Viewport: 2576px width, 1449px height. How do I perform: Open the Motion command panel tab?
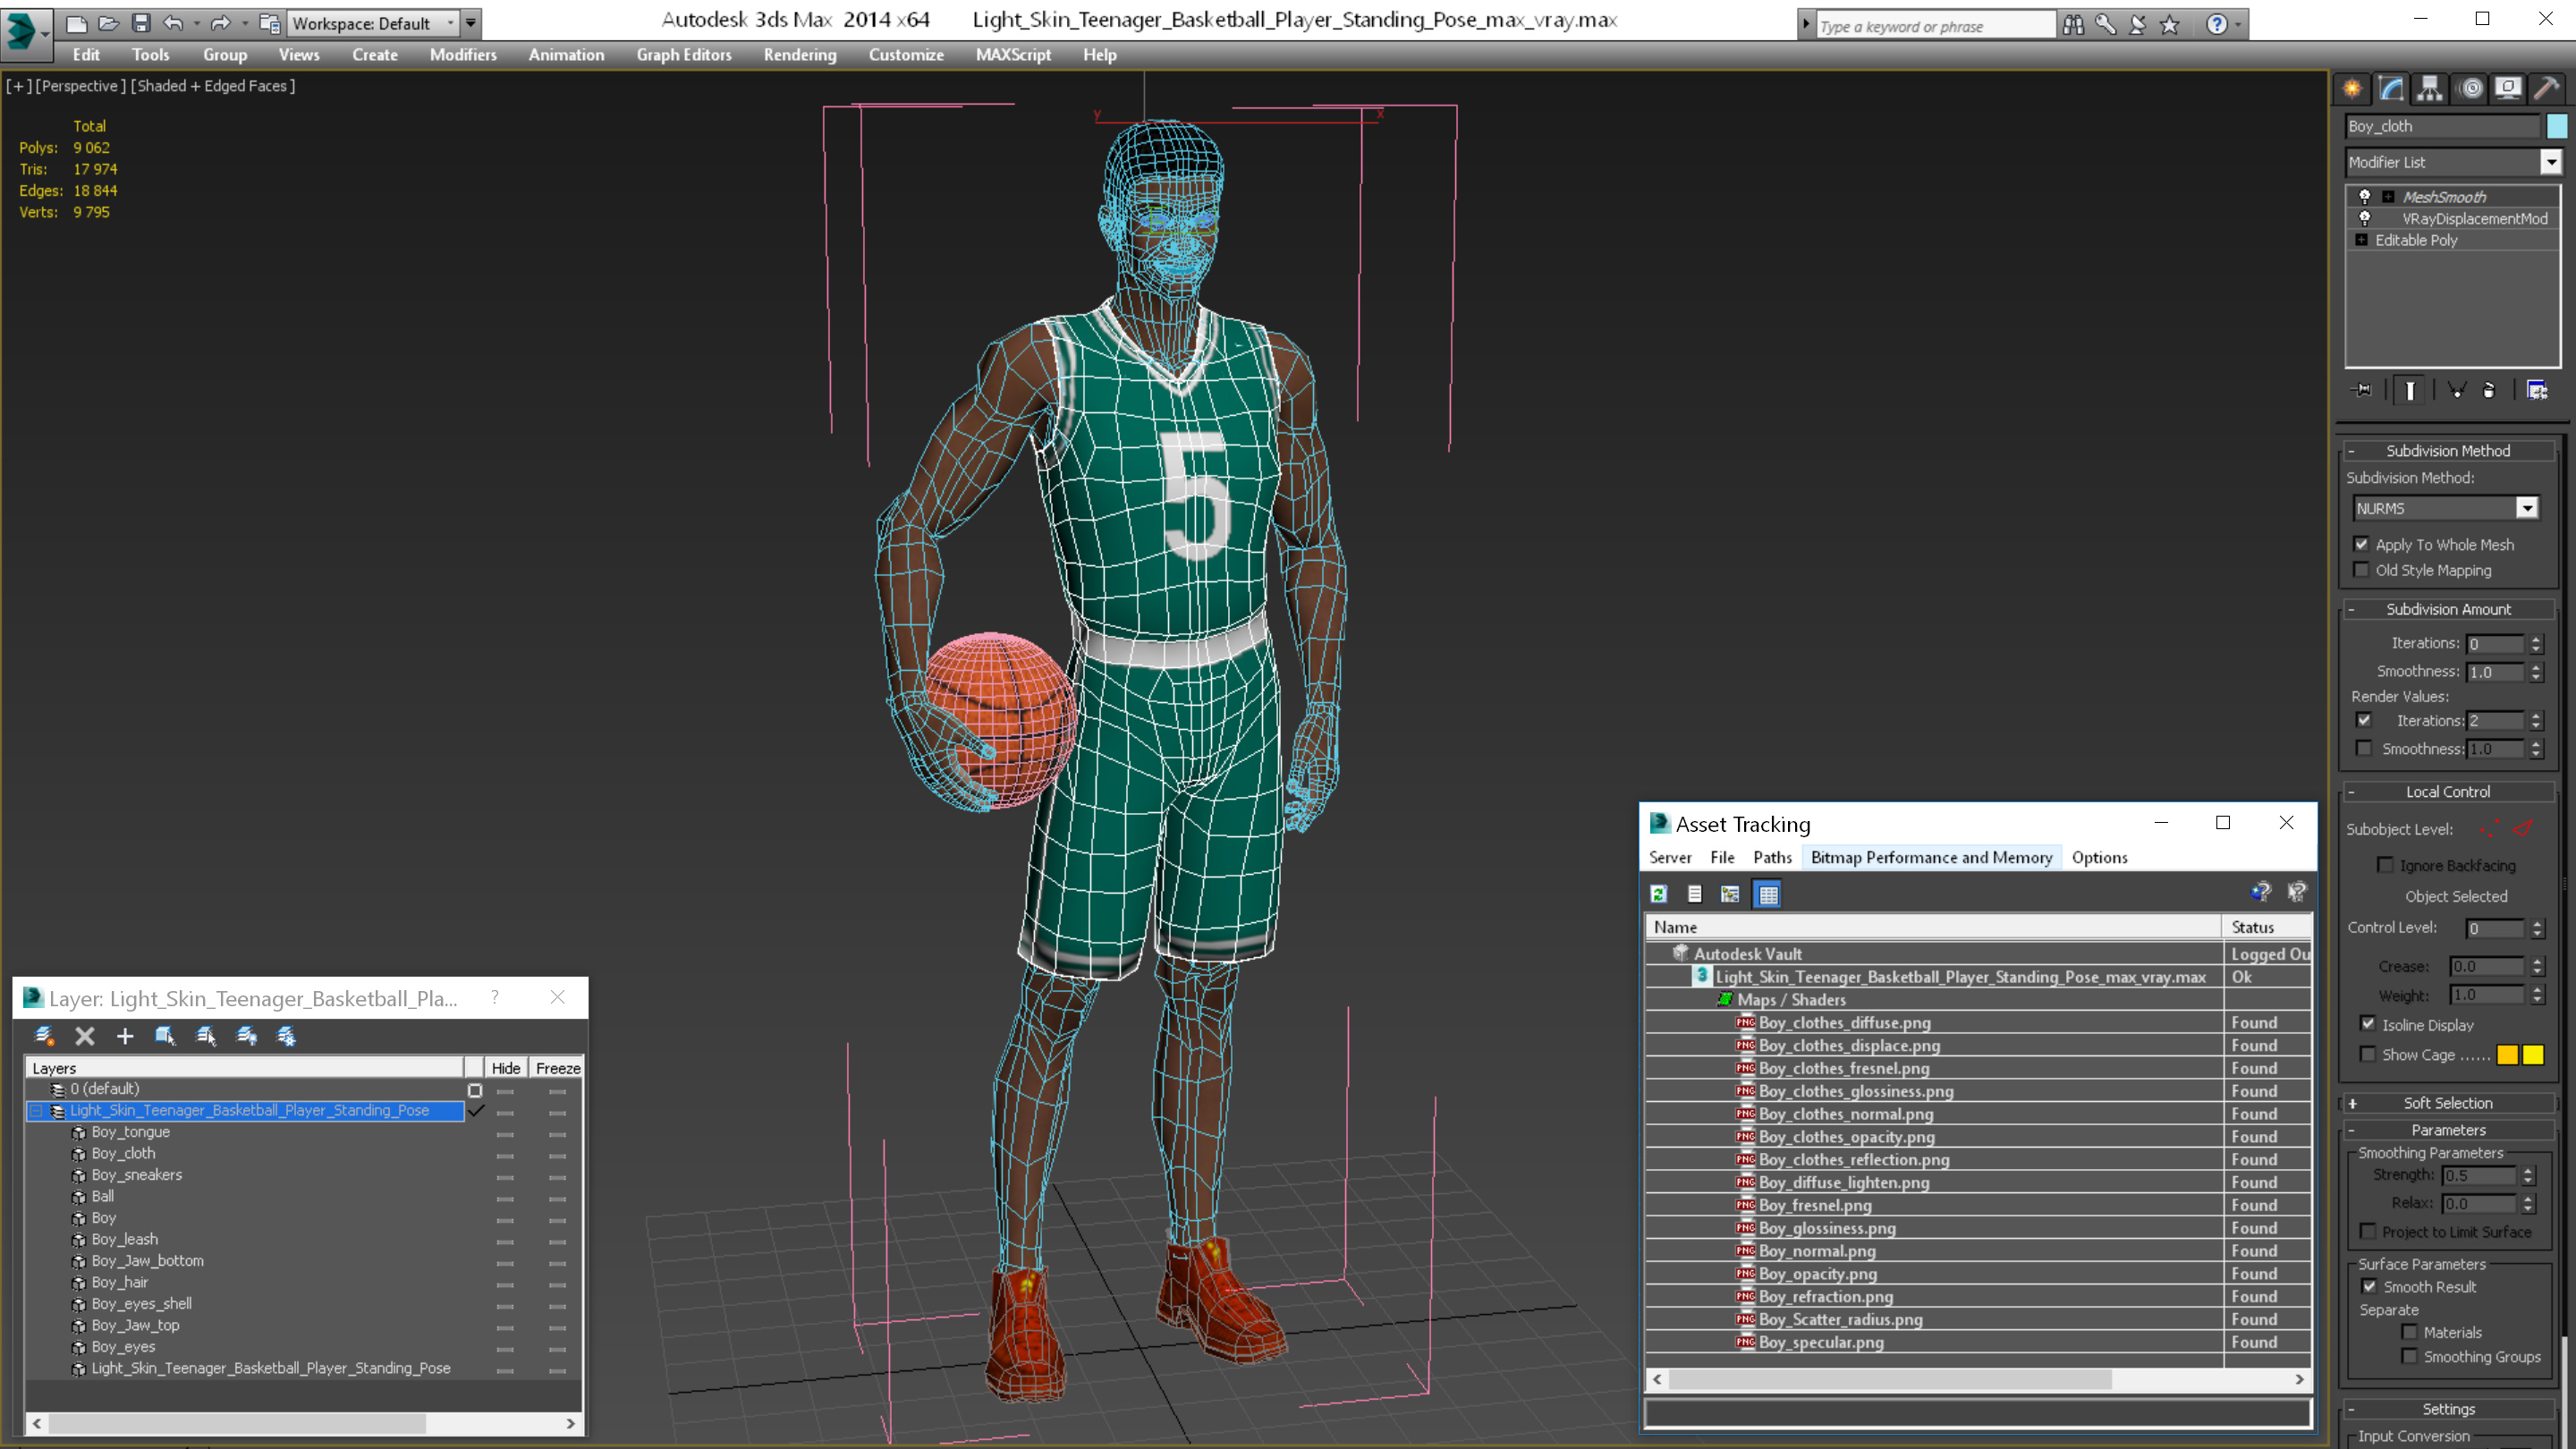tap(2470, 89)
